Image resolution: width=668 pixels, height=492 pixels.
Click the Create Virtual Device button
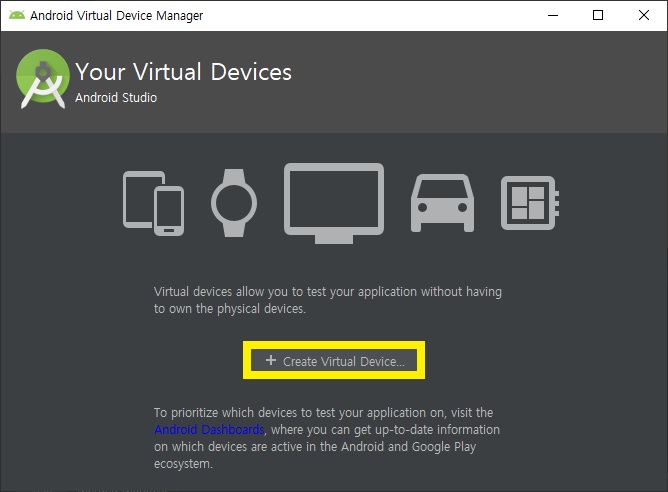334,361
